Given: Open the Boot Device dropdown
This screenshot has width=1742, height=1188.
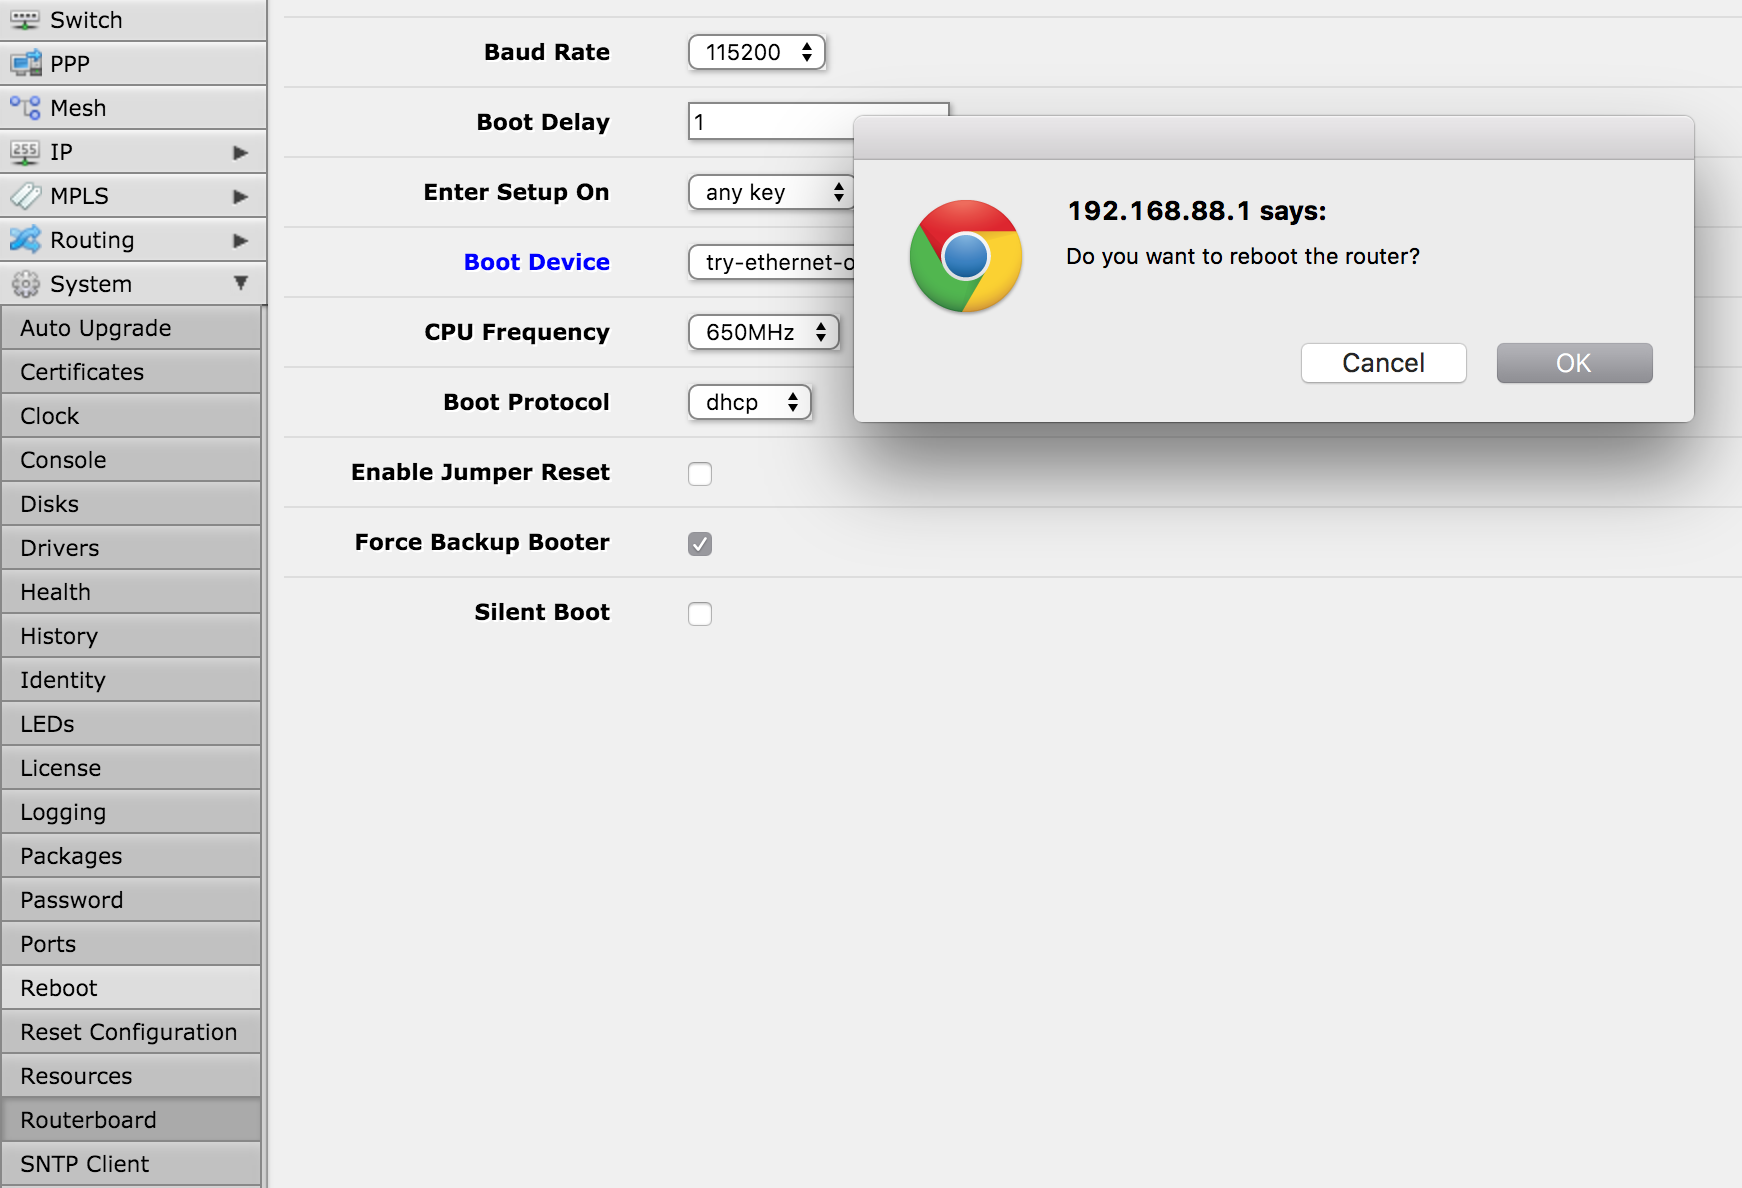Looking at the screenshot, I should click(771, 262).
